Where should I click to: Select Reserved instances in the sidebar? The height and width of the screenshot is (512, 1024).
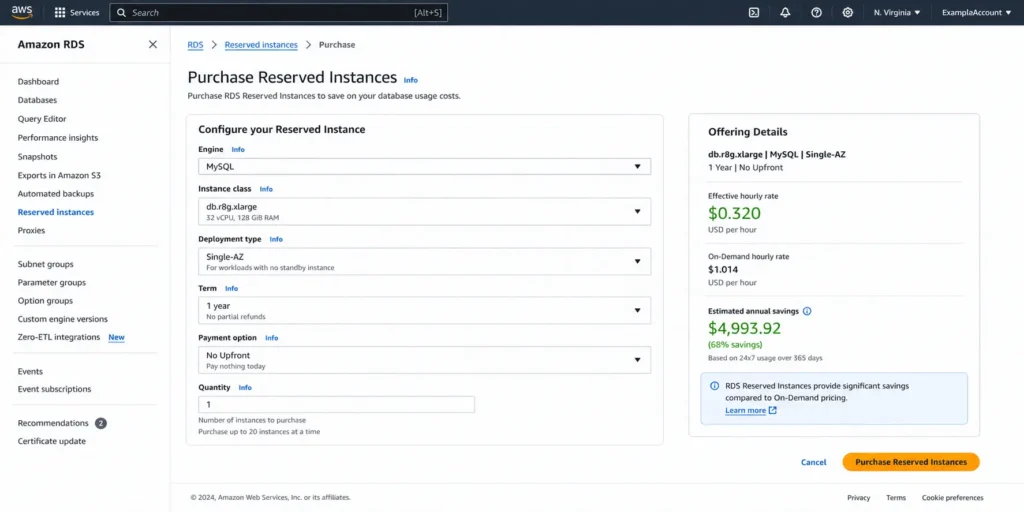coord(56,212)
